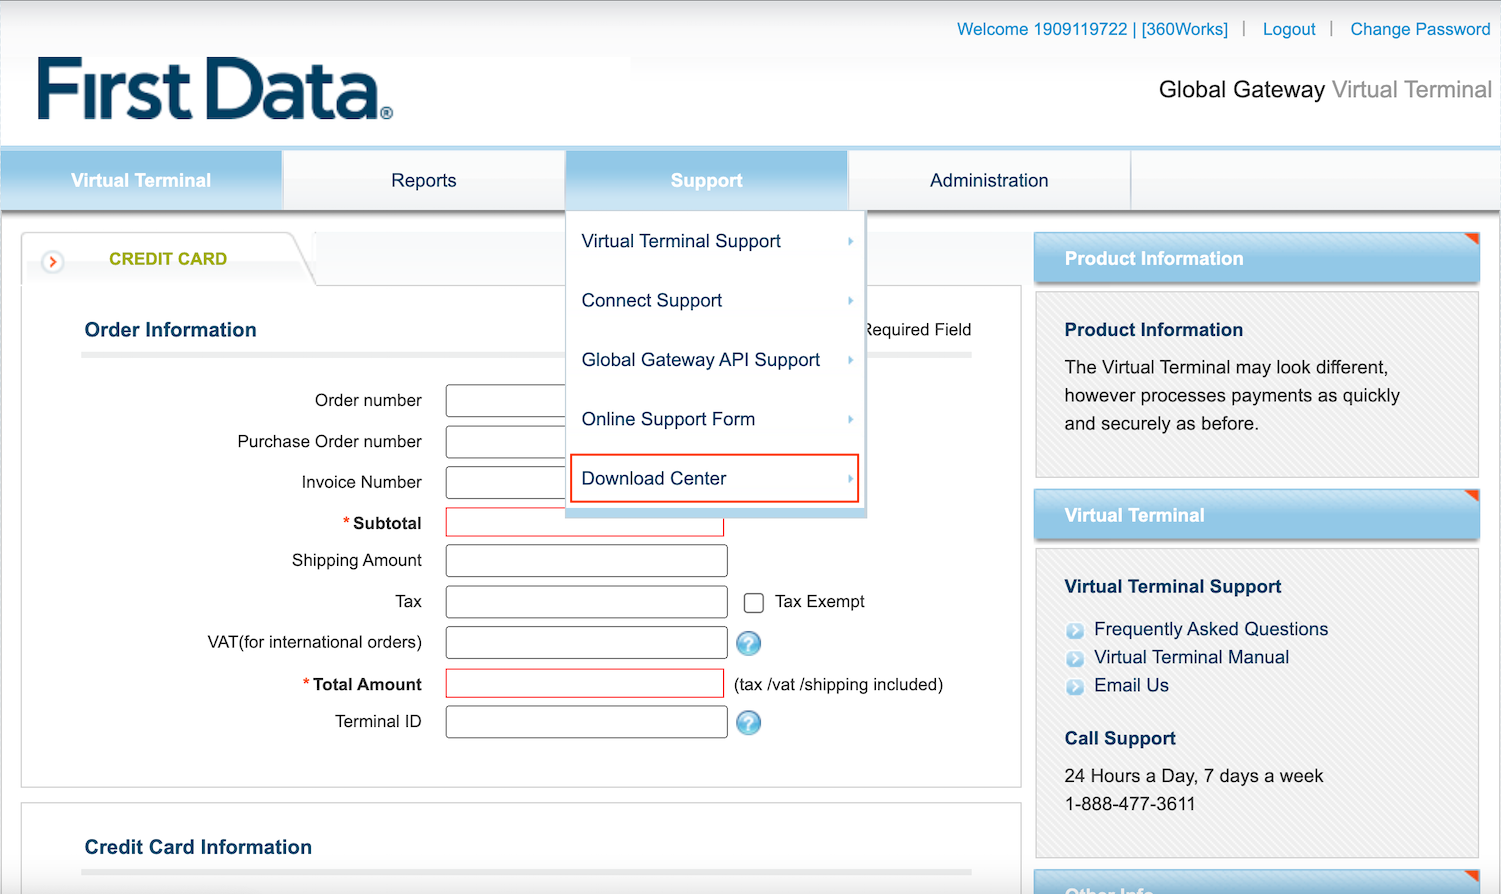Screen dimensions: 1501x894
Task: Open the Frequently Asked Questions link
Action: click(x=1211, y=629)
